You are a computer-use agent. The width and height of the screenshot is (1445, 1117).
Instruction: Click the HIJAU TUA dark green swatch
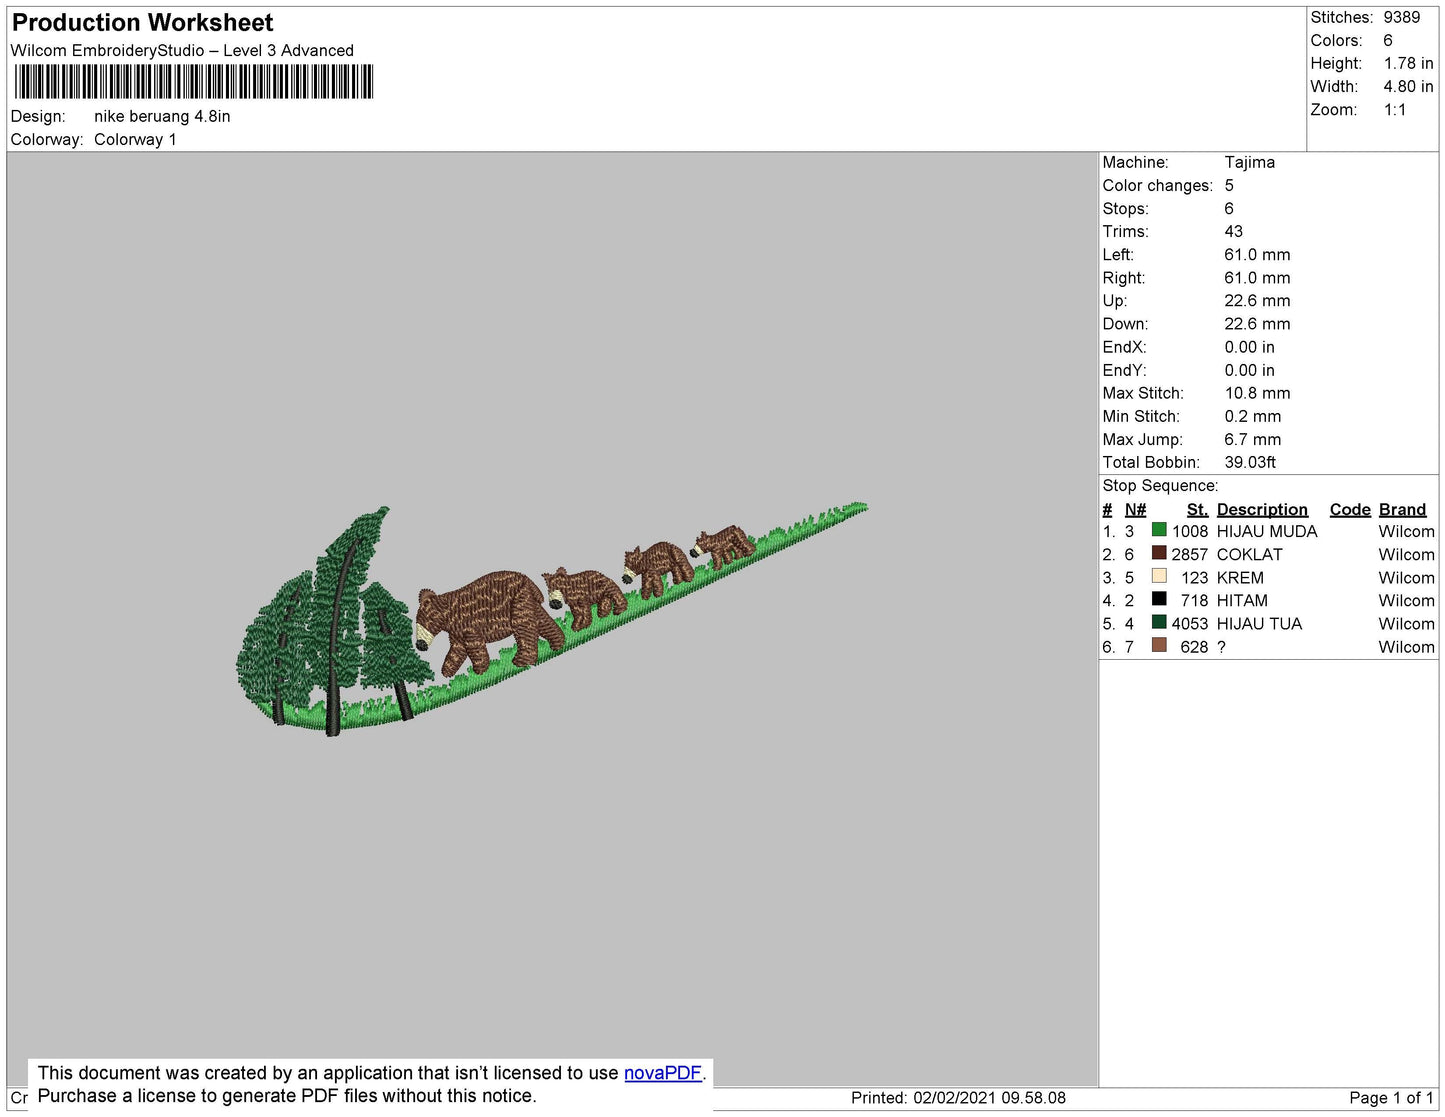[x=1159, y=622]
